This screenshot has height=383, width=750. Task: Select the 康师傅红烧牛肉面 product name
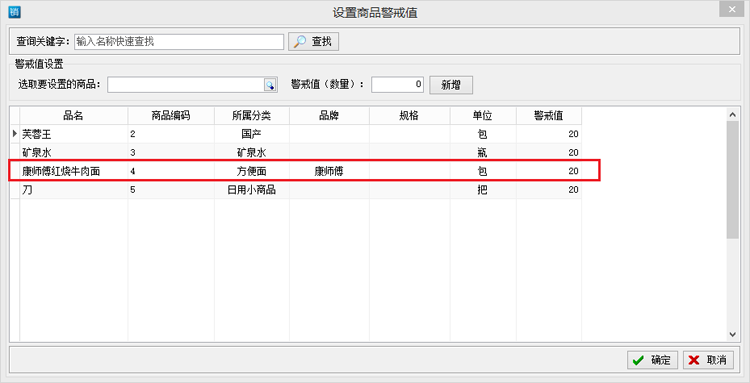(x=62, y=171)
